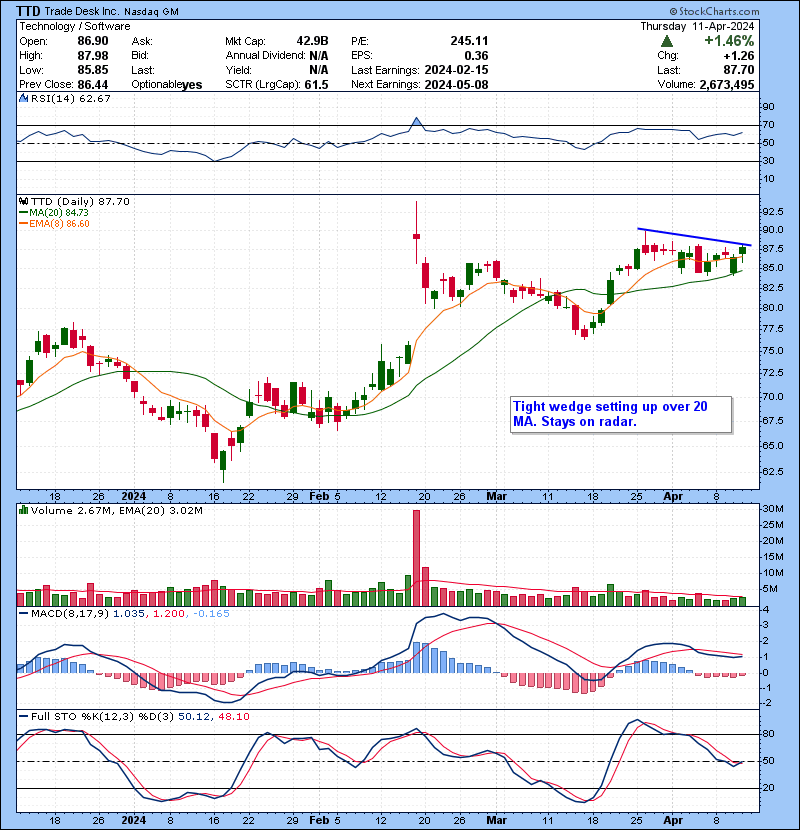Viewport: 800px width, 830px height.
Task: Click the 92.5 price axis label
Action: 772,212
